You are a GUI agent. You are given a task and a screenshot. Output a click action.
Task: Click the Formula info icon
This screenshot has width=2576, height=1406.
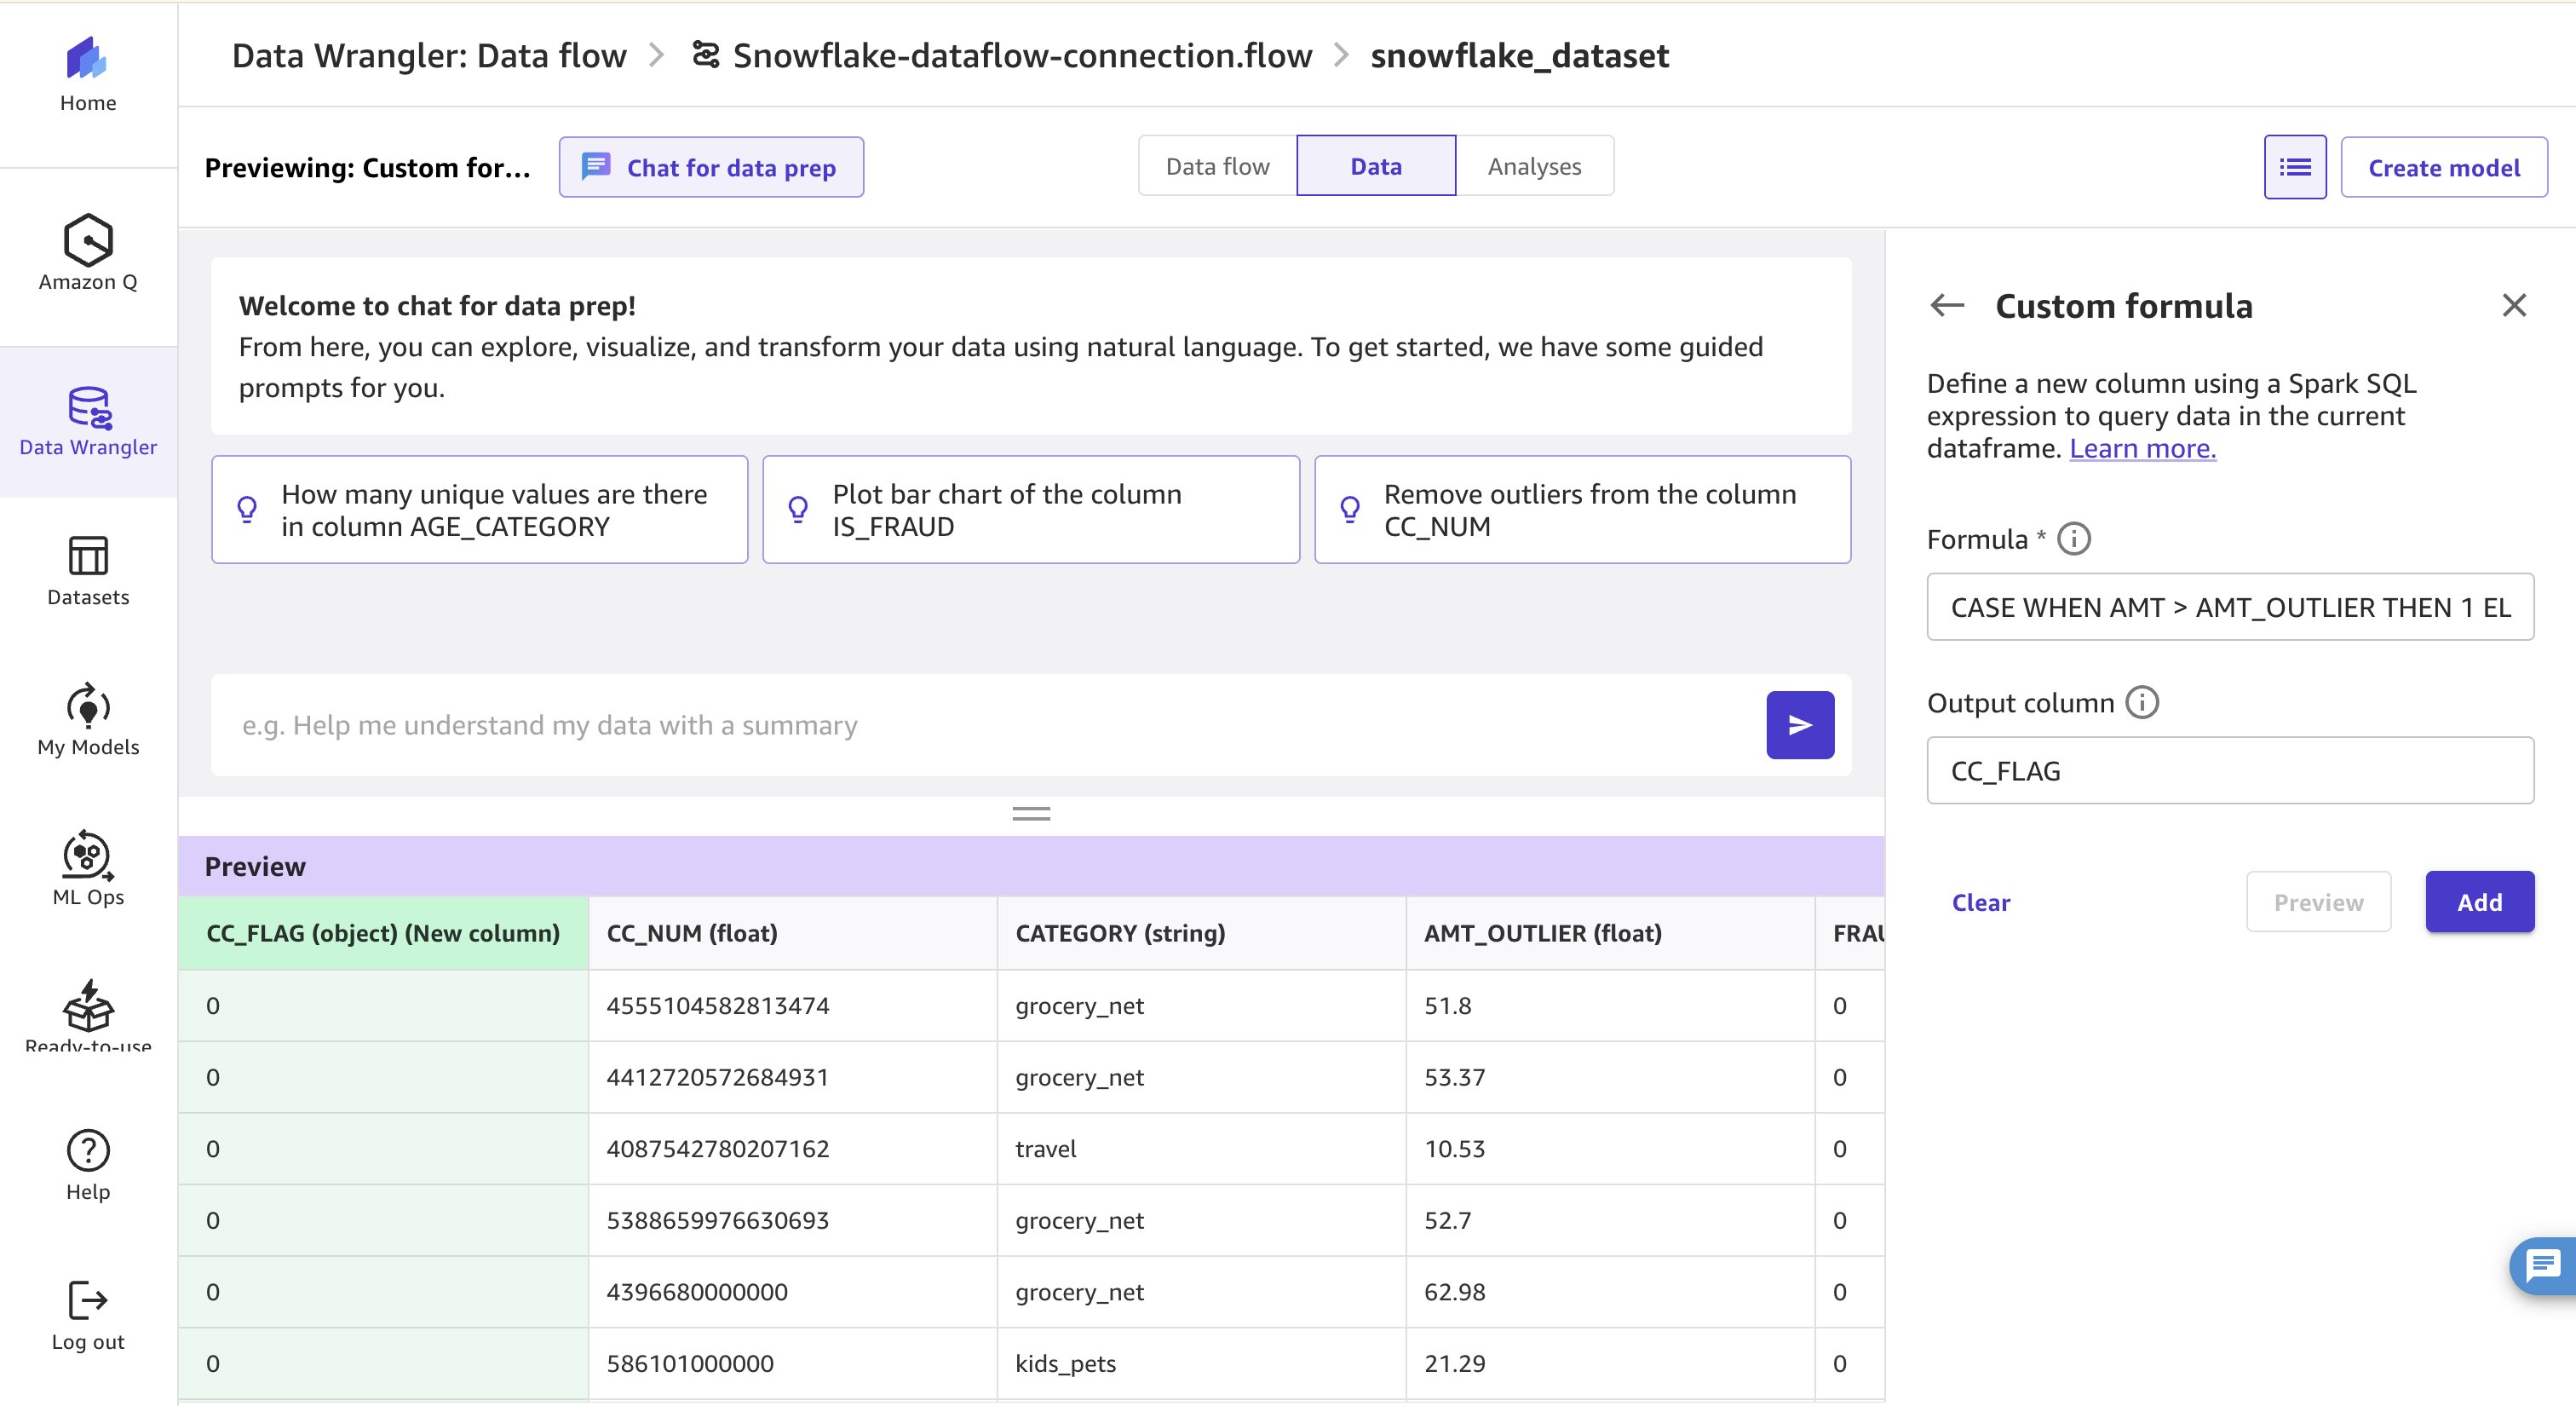[x=2074, y=539]
